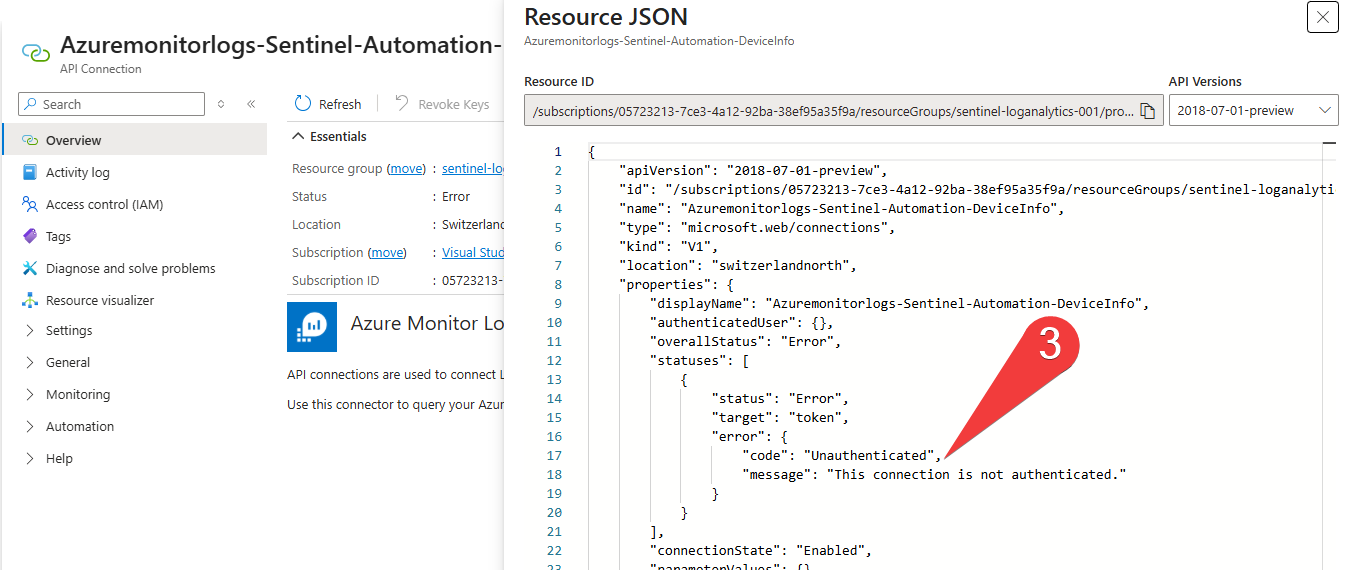The height and width of the screenshot is (570, 1348).
Task: Click the Revoke Keys button
Action: [442, 104]
